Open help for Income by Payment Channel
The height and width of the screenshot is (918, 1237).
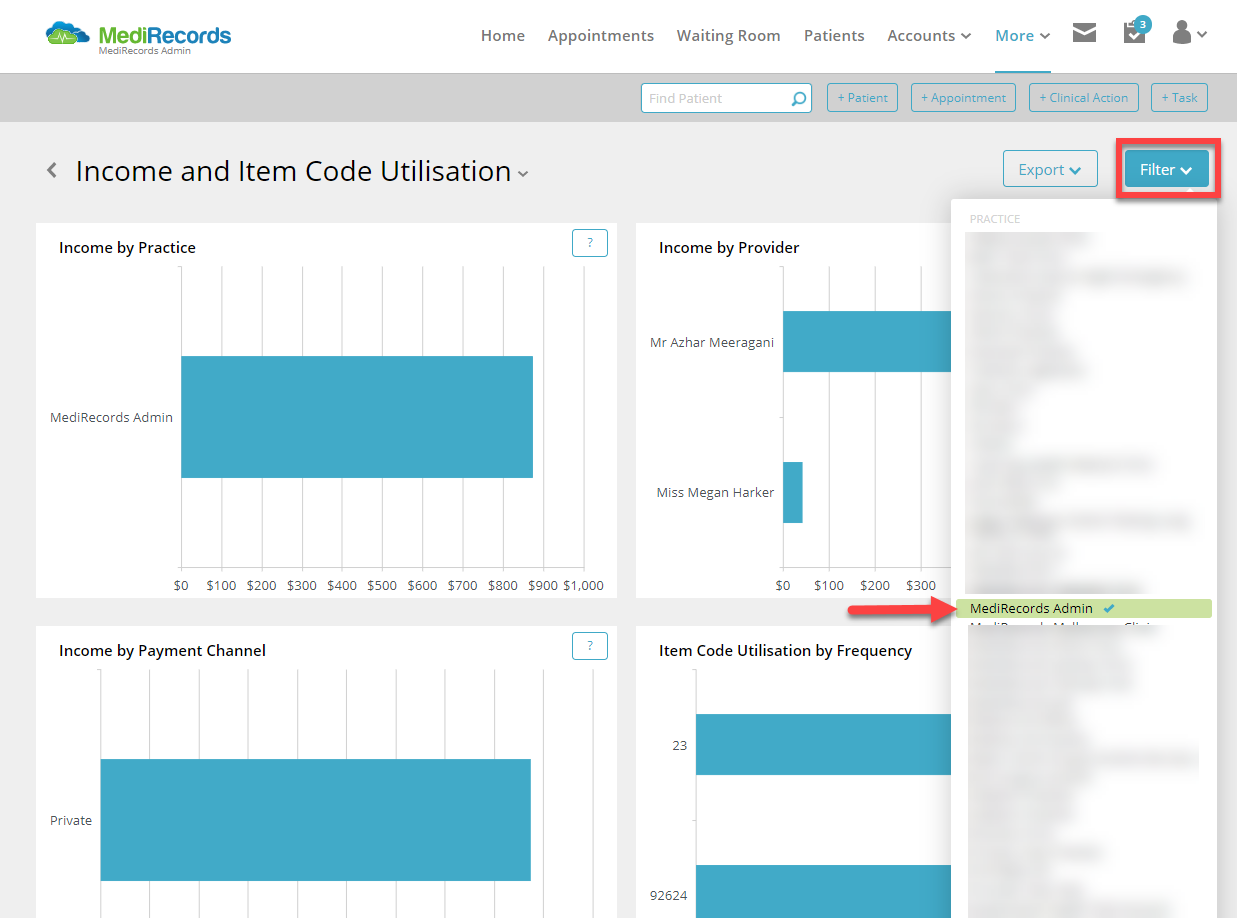[590, 646]
